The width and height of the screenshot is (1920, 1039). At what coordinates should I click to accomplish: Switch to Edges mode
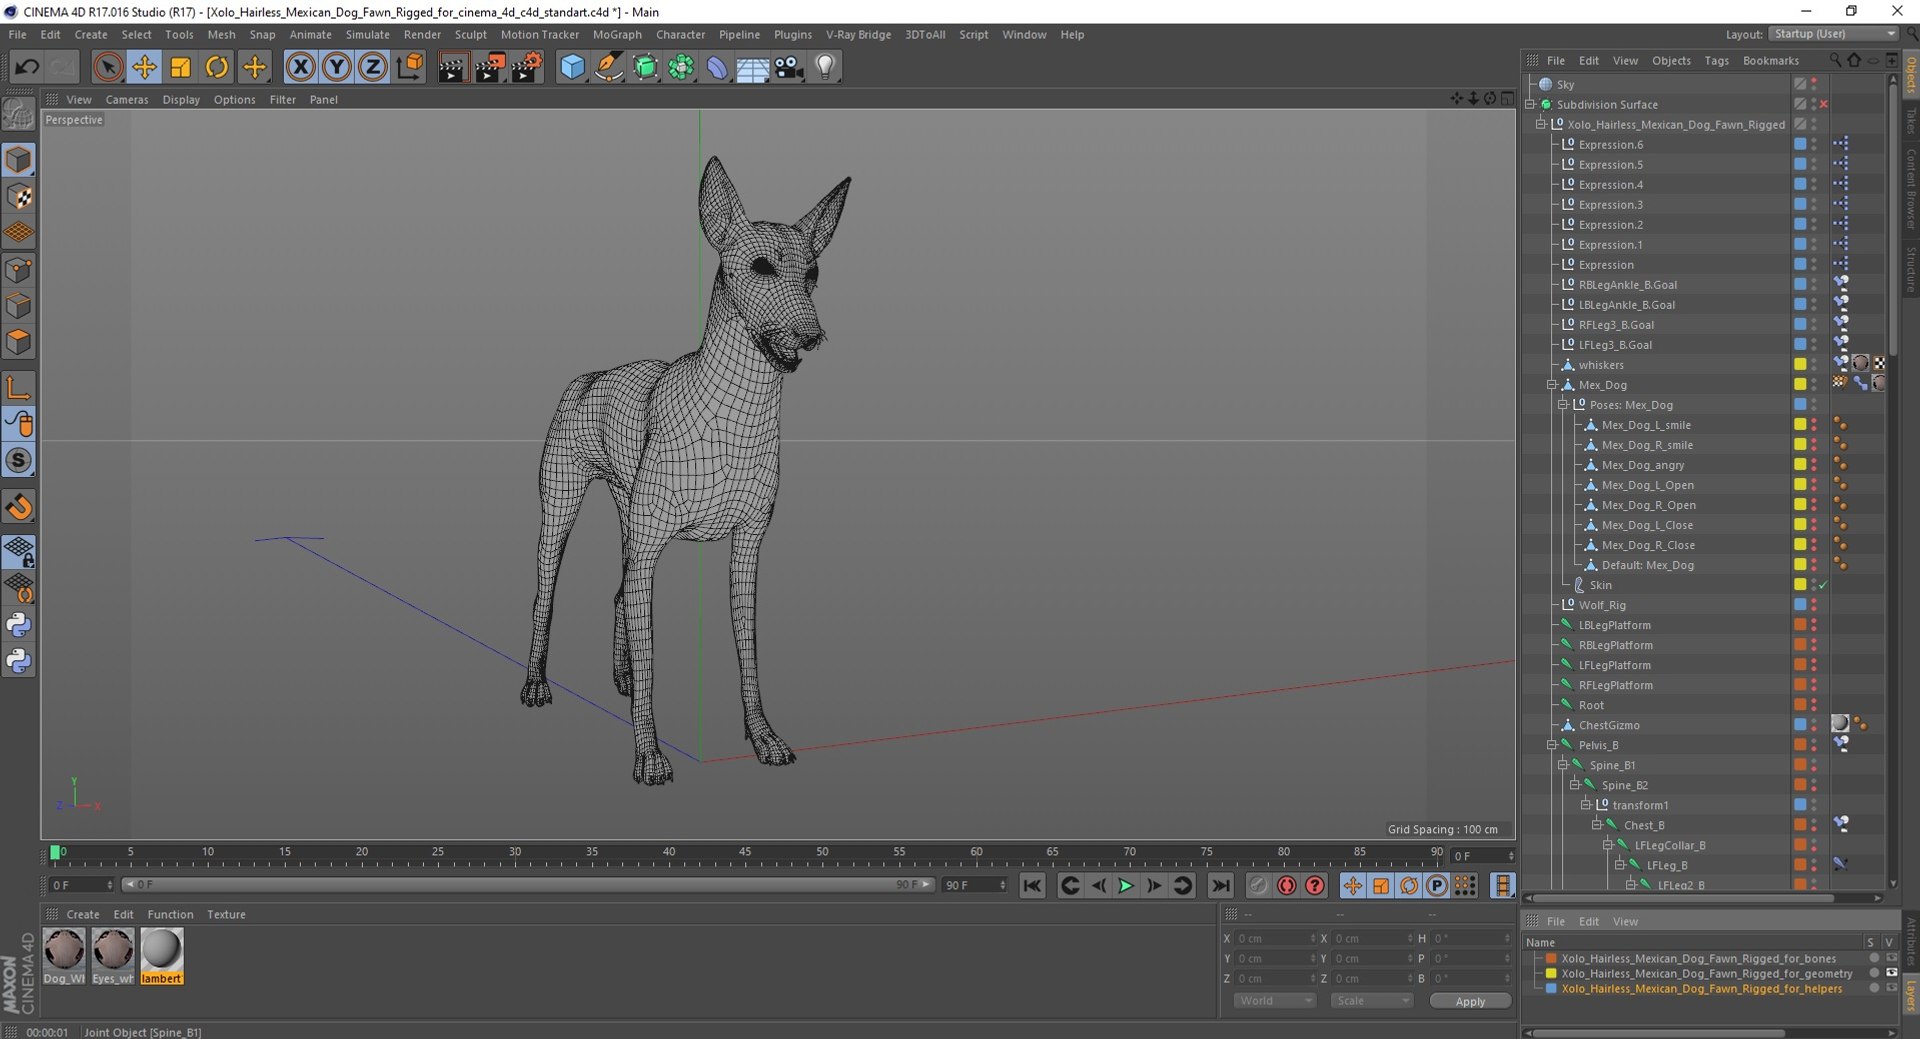point(18,306)
